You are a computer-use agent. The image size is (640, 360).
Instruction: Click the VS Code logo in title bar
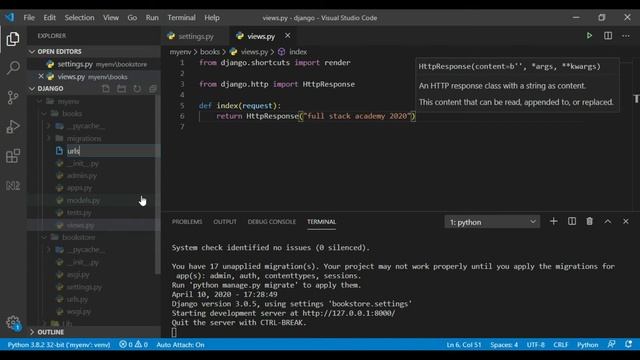(10, 17)
